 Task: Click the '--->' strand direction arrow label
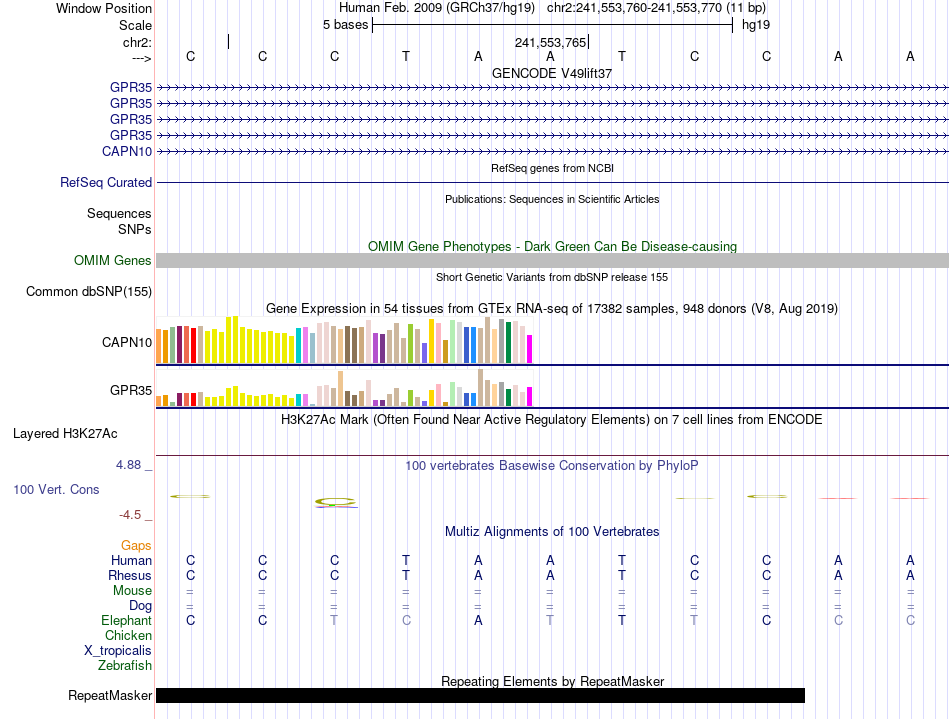pyautogui.click(x=141, y=58)
